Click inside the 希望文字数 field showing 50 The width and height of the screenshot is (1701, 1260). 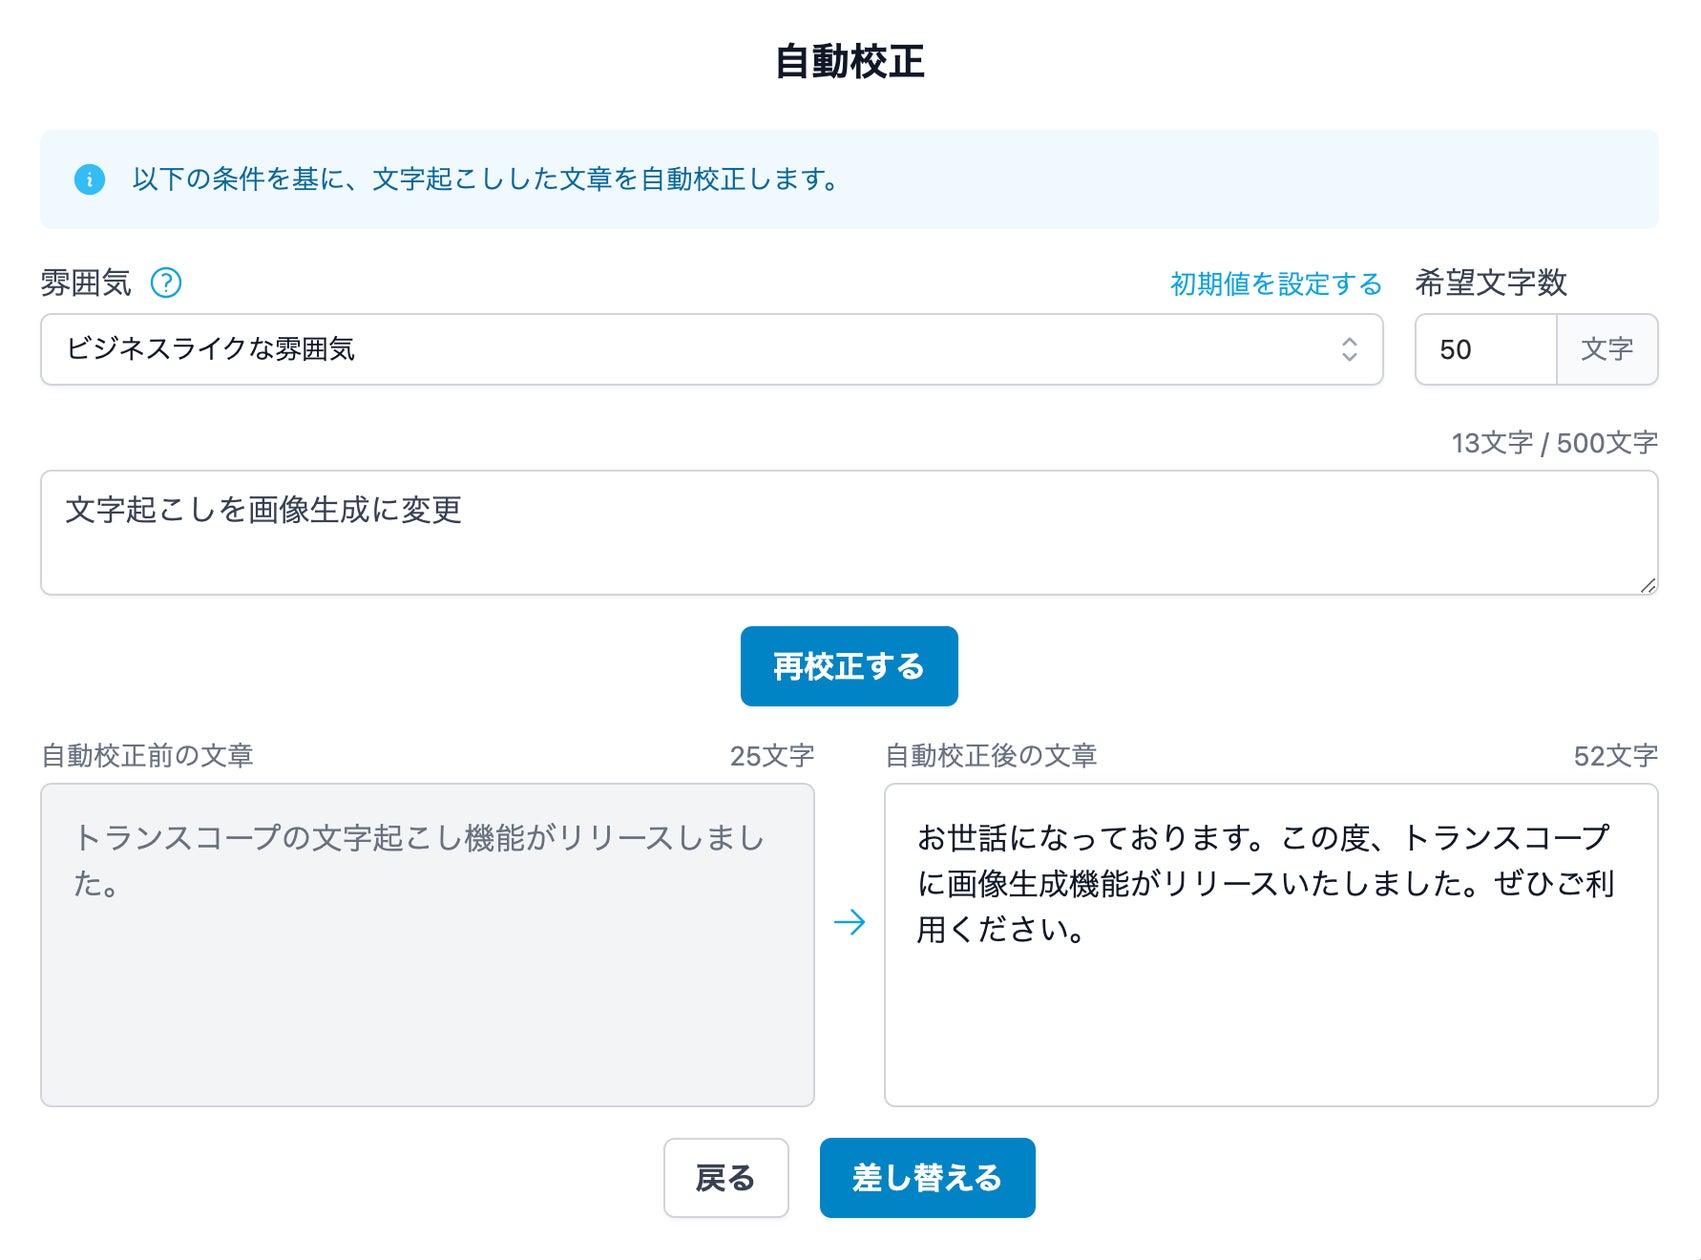[x=1485, y=349]
